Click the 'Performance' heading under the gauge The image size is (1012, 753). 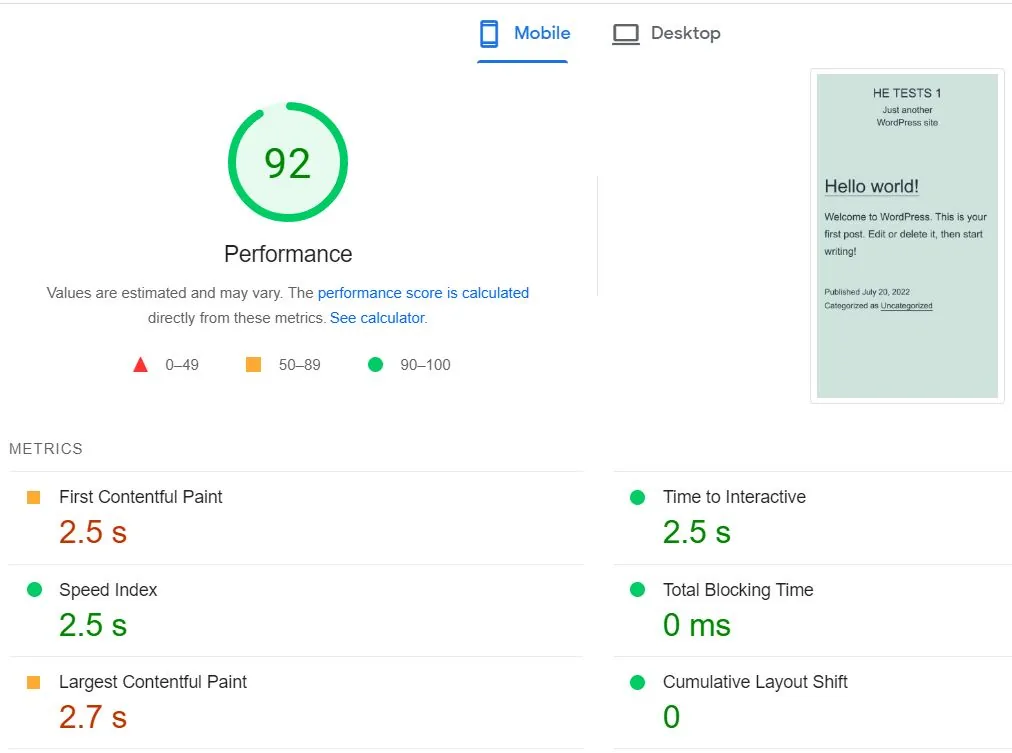point(288,254)
